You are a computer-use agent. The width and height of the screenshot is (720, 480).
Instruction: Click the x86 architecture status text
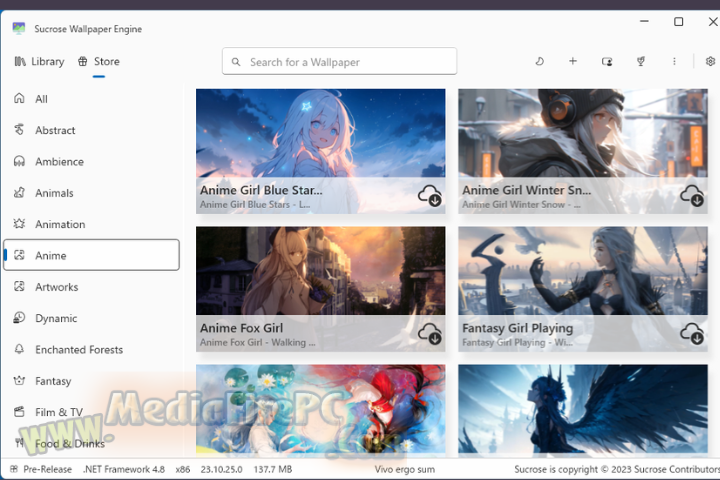click(x=183, y=469)
